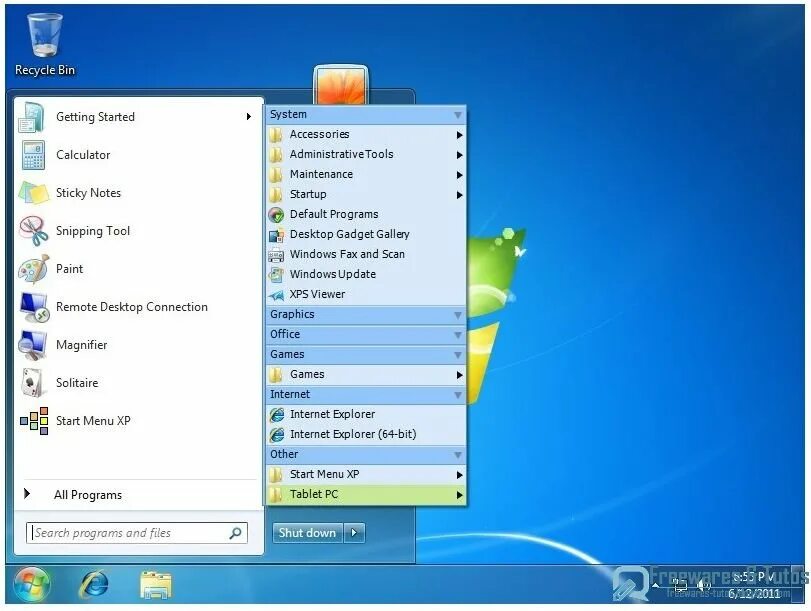Image resolution: width=811 pixels, height=611 pixels.
Task: Open Windows Update icon
Action: pyautogui.click(x=277, y=275)
